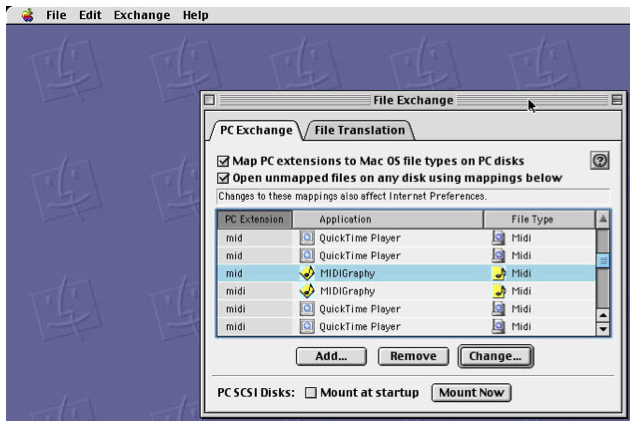This screenshot has height=424, width=635.
Task: Click the File Exchange window close box
Action: (209, 100)
